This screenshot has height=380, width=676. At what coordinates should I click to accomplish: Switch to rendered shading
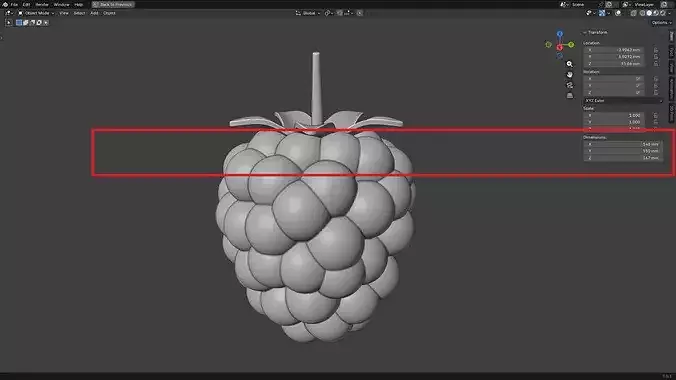pos(662,13)
